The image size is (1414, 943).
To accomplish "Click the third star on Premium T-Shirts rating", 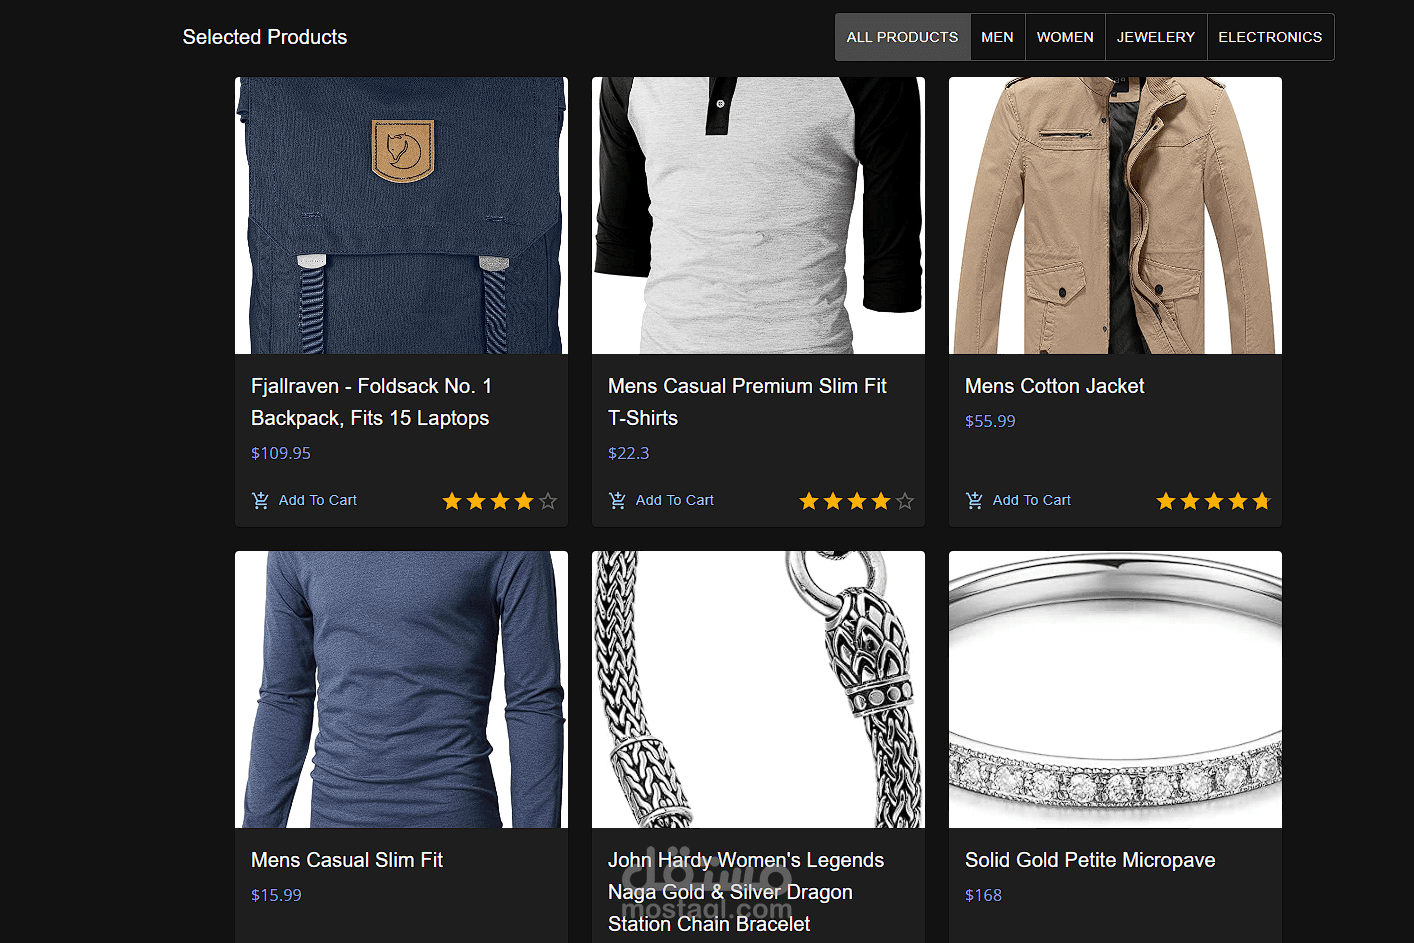I will point(857,501).
